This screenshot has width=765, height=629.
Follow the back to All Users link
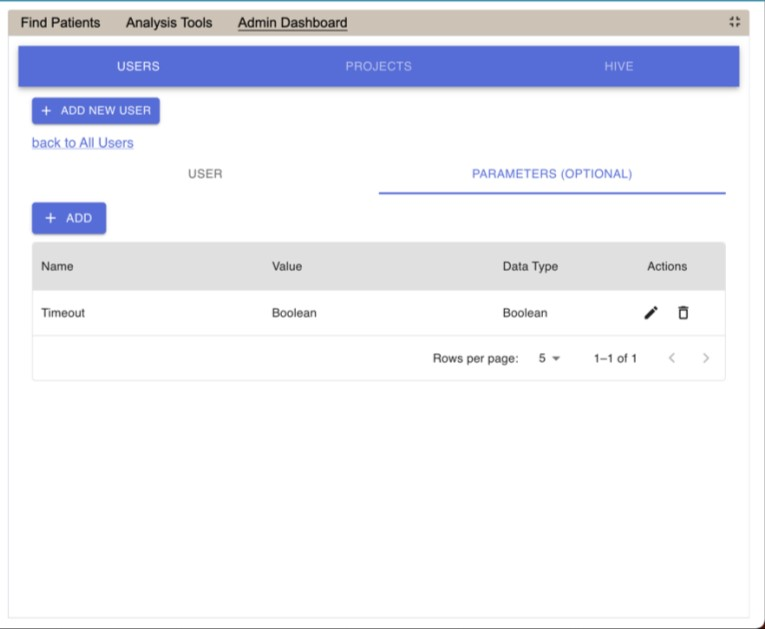click(x=82, y=143)
